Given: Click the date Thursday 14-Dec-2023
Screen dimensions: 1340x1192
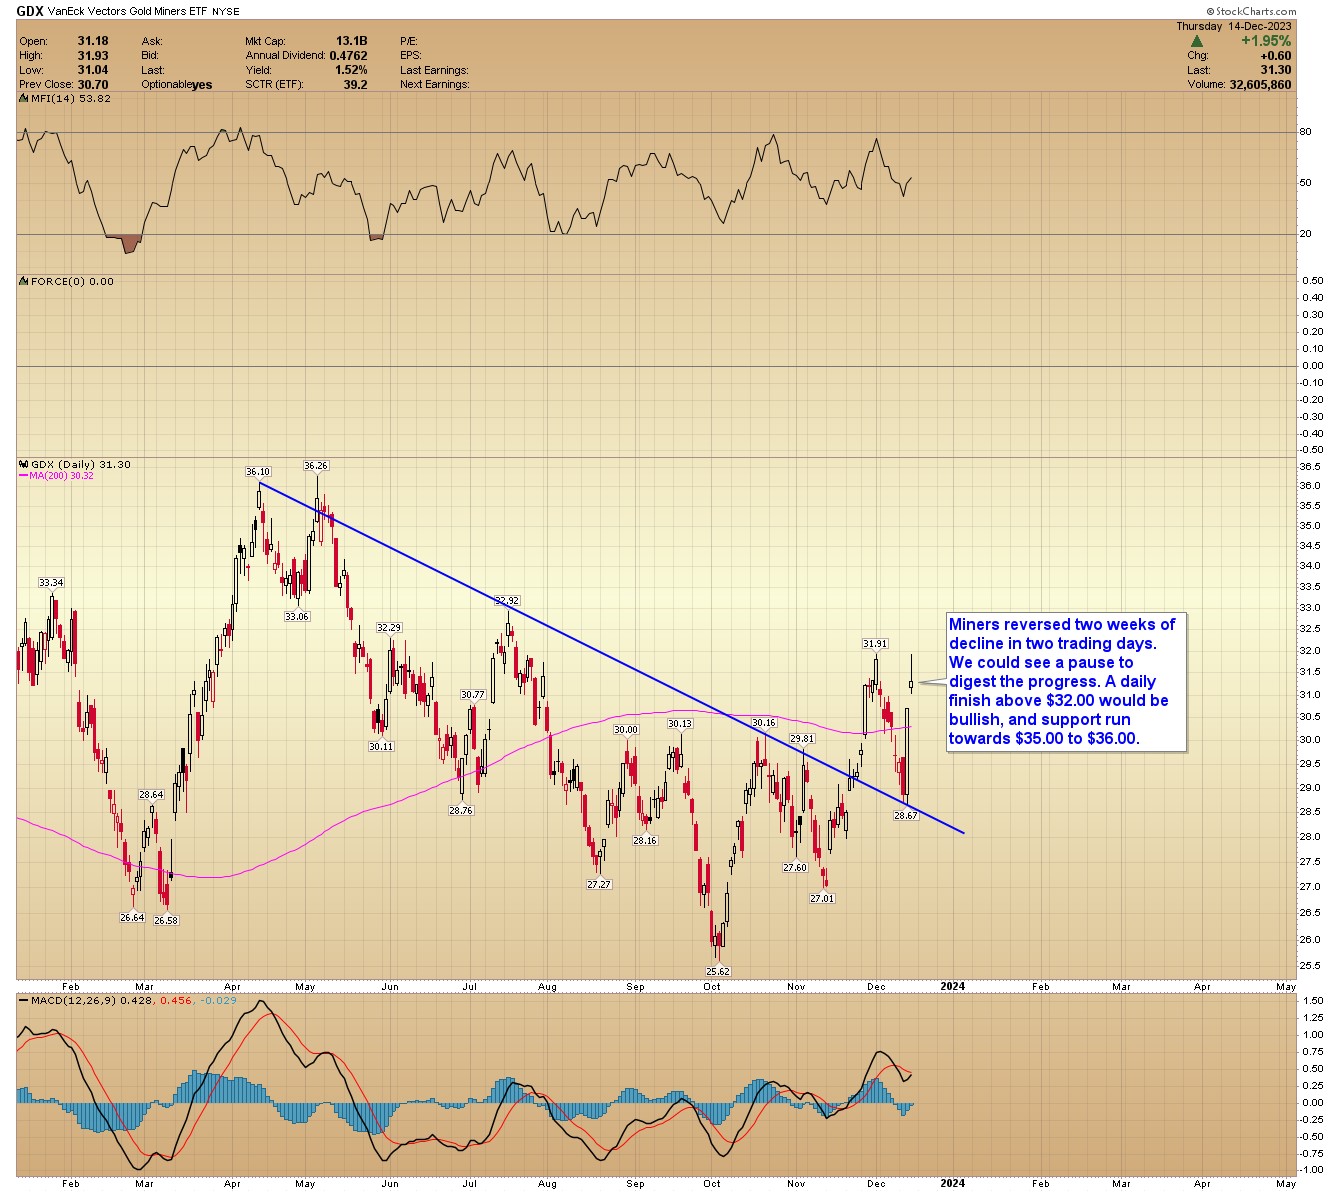Looking at the screenshot, I should [1233, 27].
